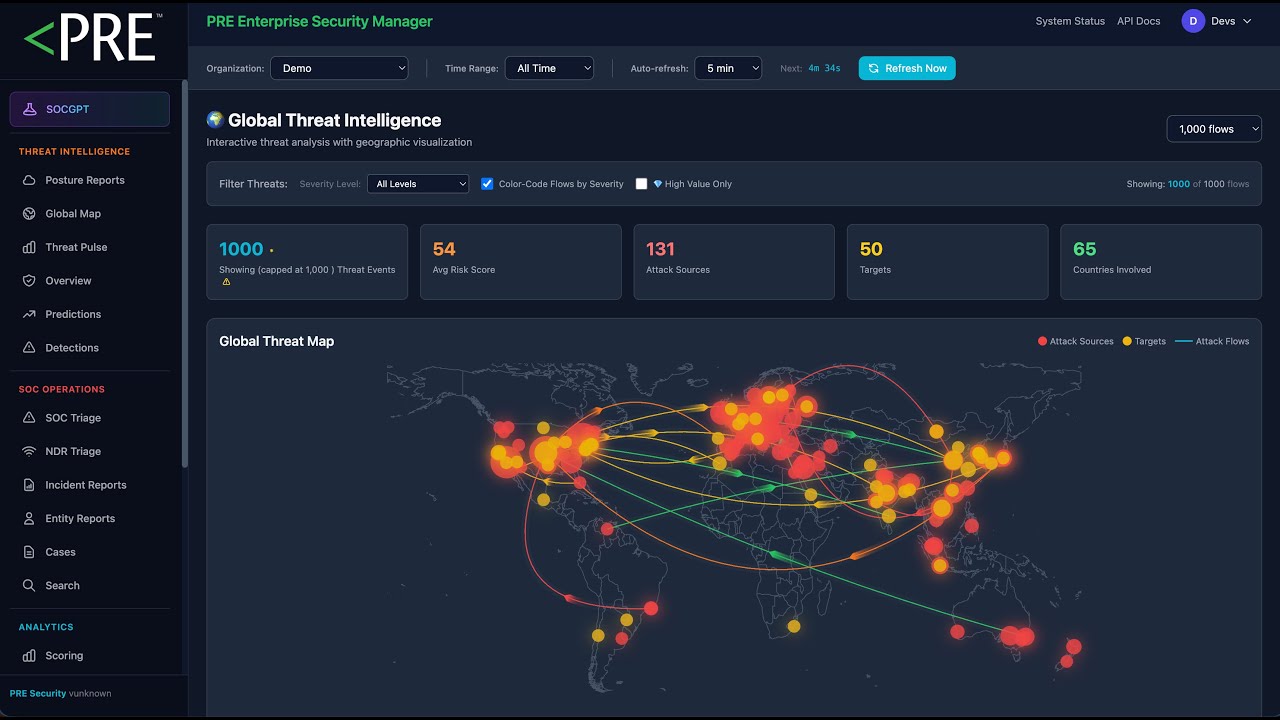Expand the Devs user menu chevron
Viewport: 1280px width, 720px height.
tap(1247, 21)
